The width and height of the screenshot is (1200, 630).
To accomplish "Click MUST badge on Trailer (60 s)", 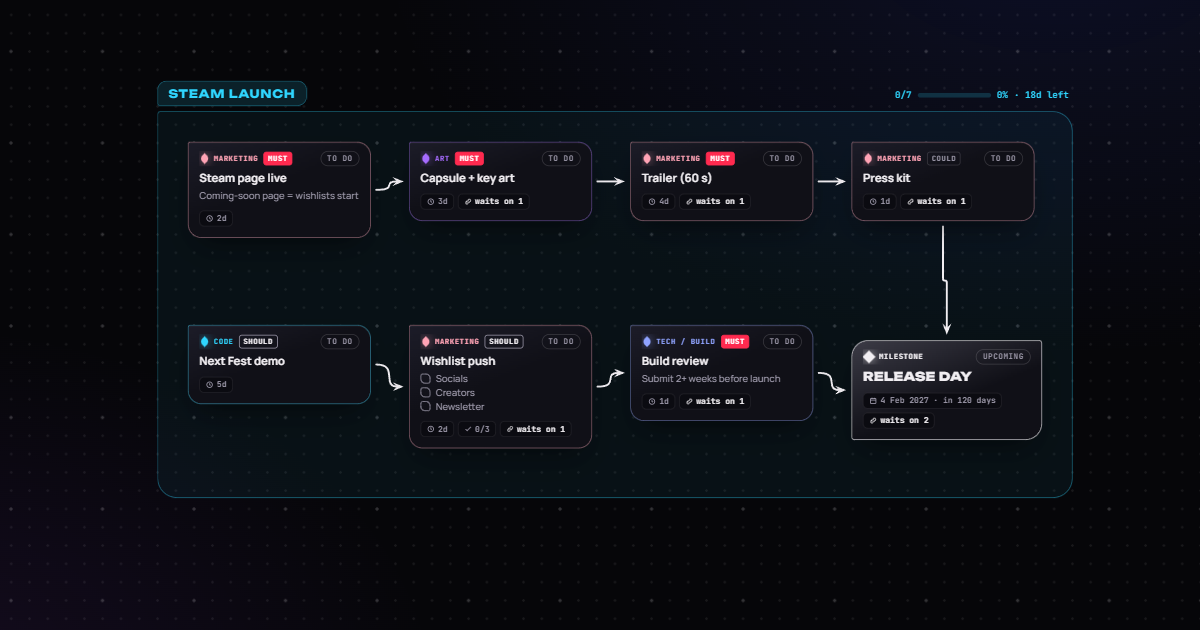I will [720, 158].
